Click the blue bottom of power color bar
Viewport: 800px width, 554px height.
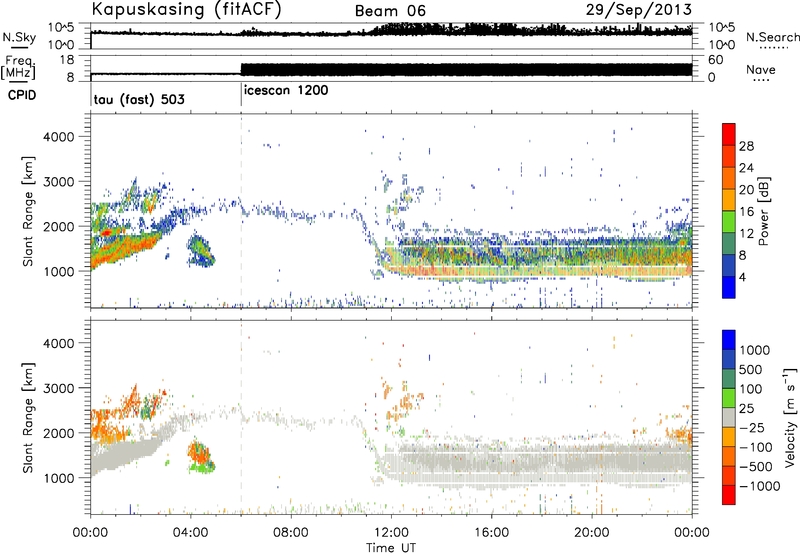coord(729,287)
